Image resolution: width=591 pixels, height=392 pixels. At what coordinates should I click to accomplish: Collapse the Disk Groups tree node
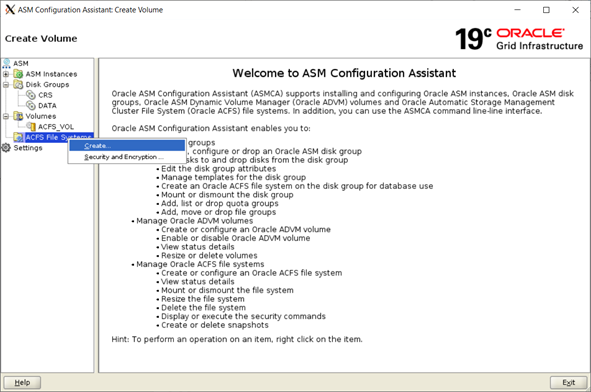click(x=6, y=84)
